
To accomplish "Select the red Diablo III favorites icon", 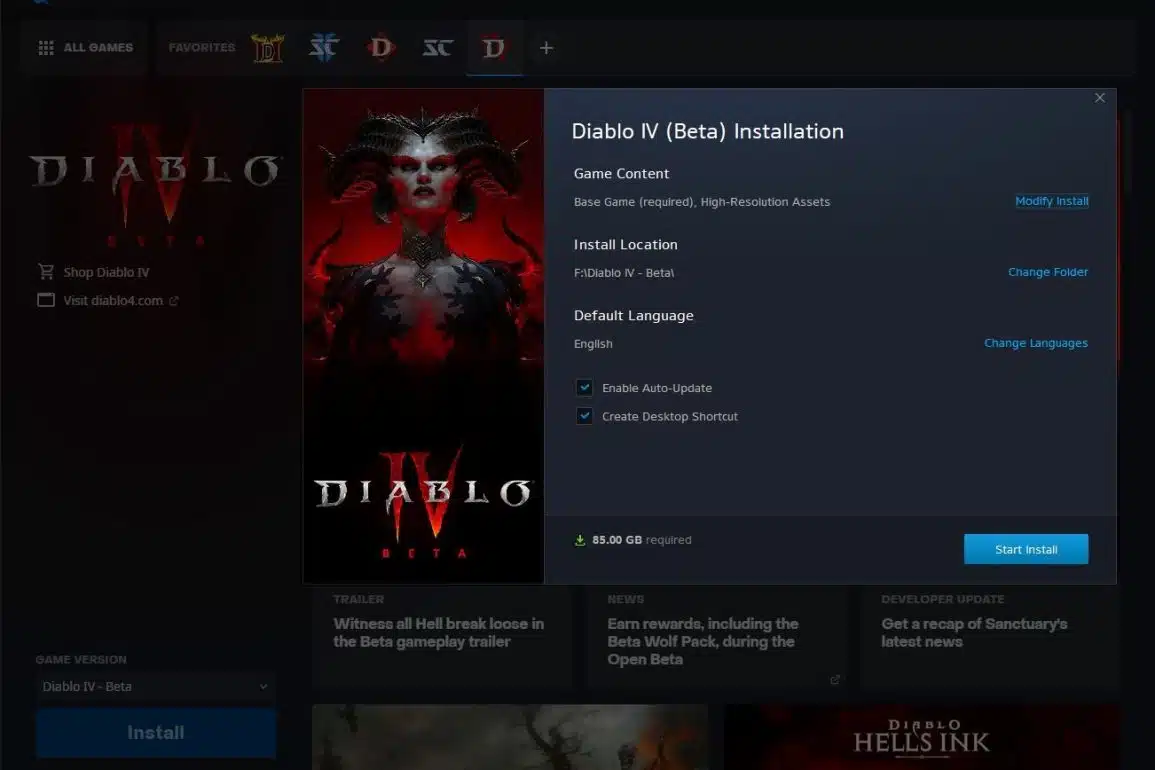I will 381,48.
